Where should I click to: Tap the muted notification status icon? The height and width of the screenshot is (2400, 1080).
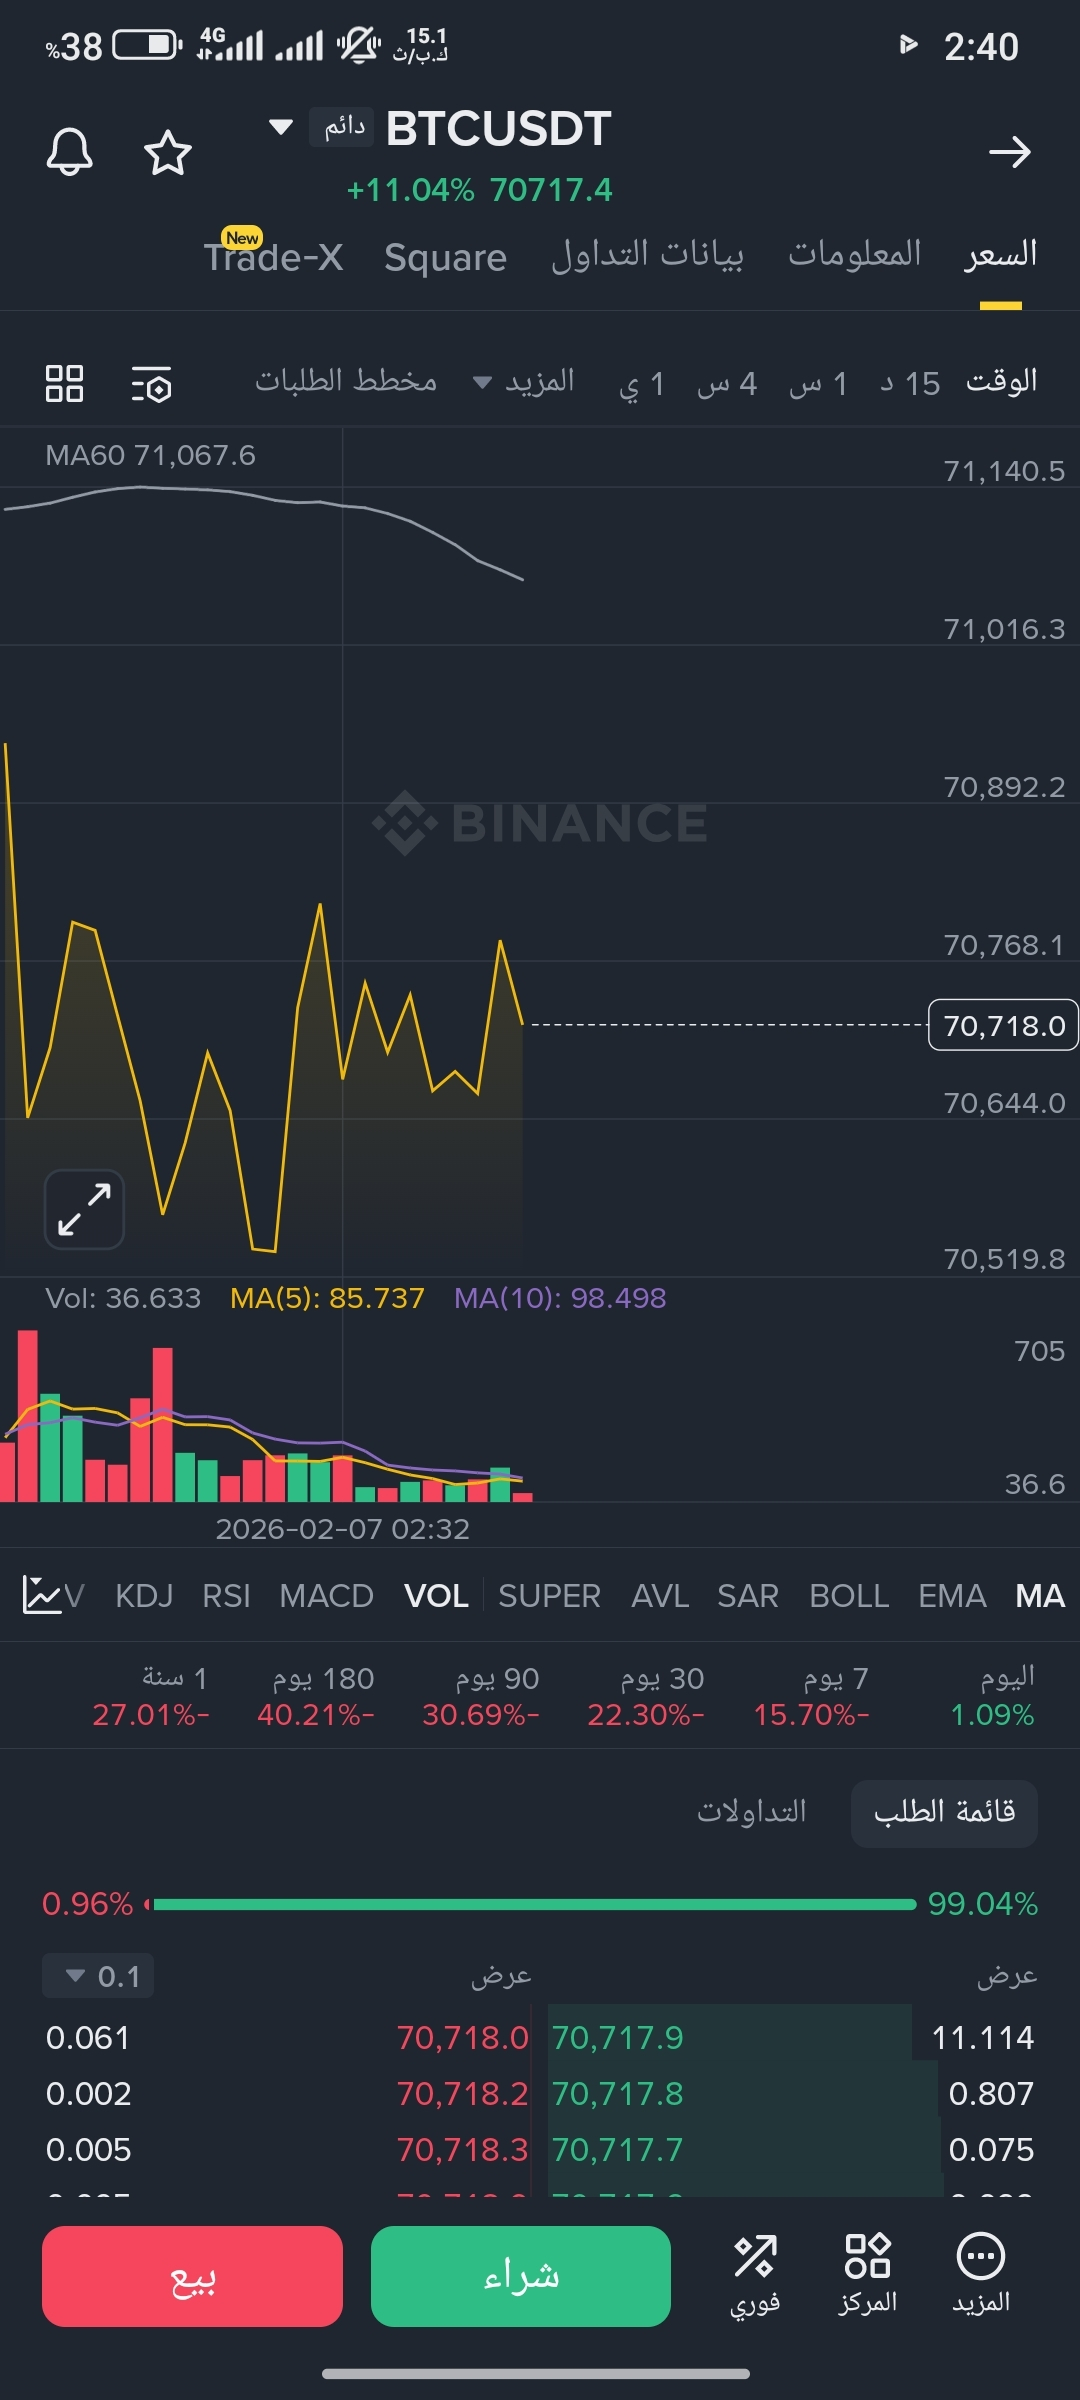(358, 45)
